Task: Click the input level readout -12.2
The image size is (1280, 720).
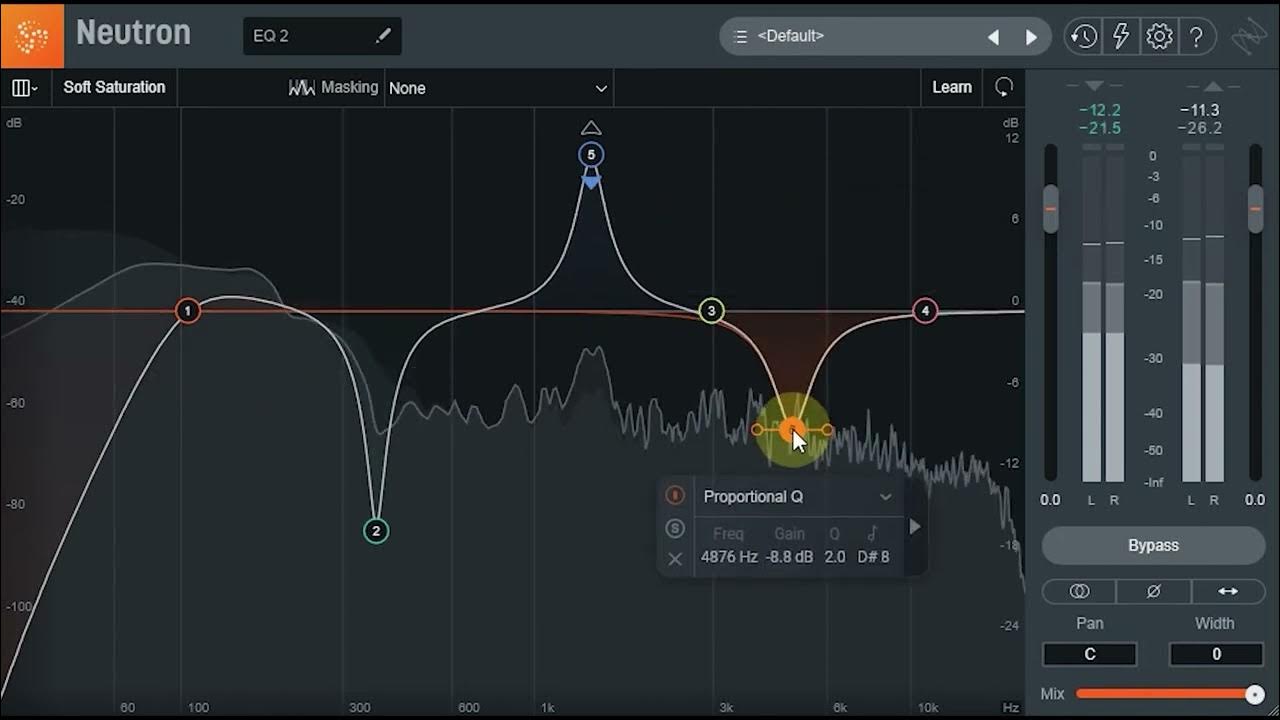Action: click(x=1100, y=110)
